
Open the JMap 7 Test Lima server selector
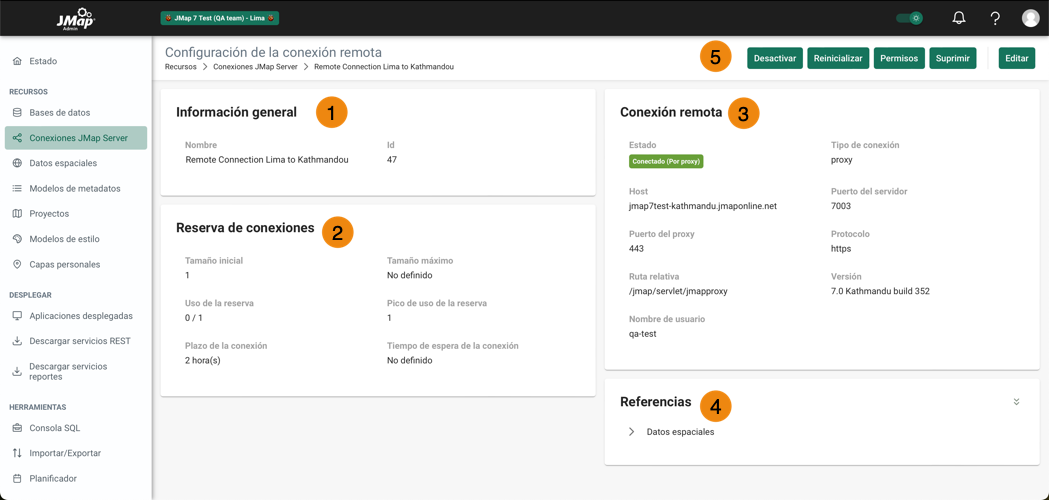[x=219, y=18]
